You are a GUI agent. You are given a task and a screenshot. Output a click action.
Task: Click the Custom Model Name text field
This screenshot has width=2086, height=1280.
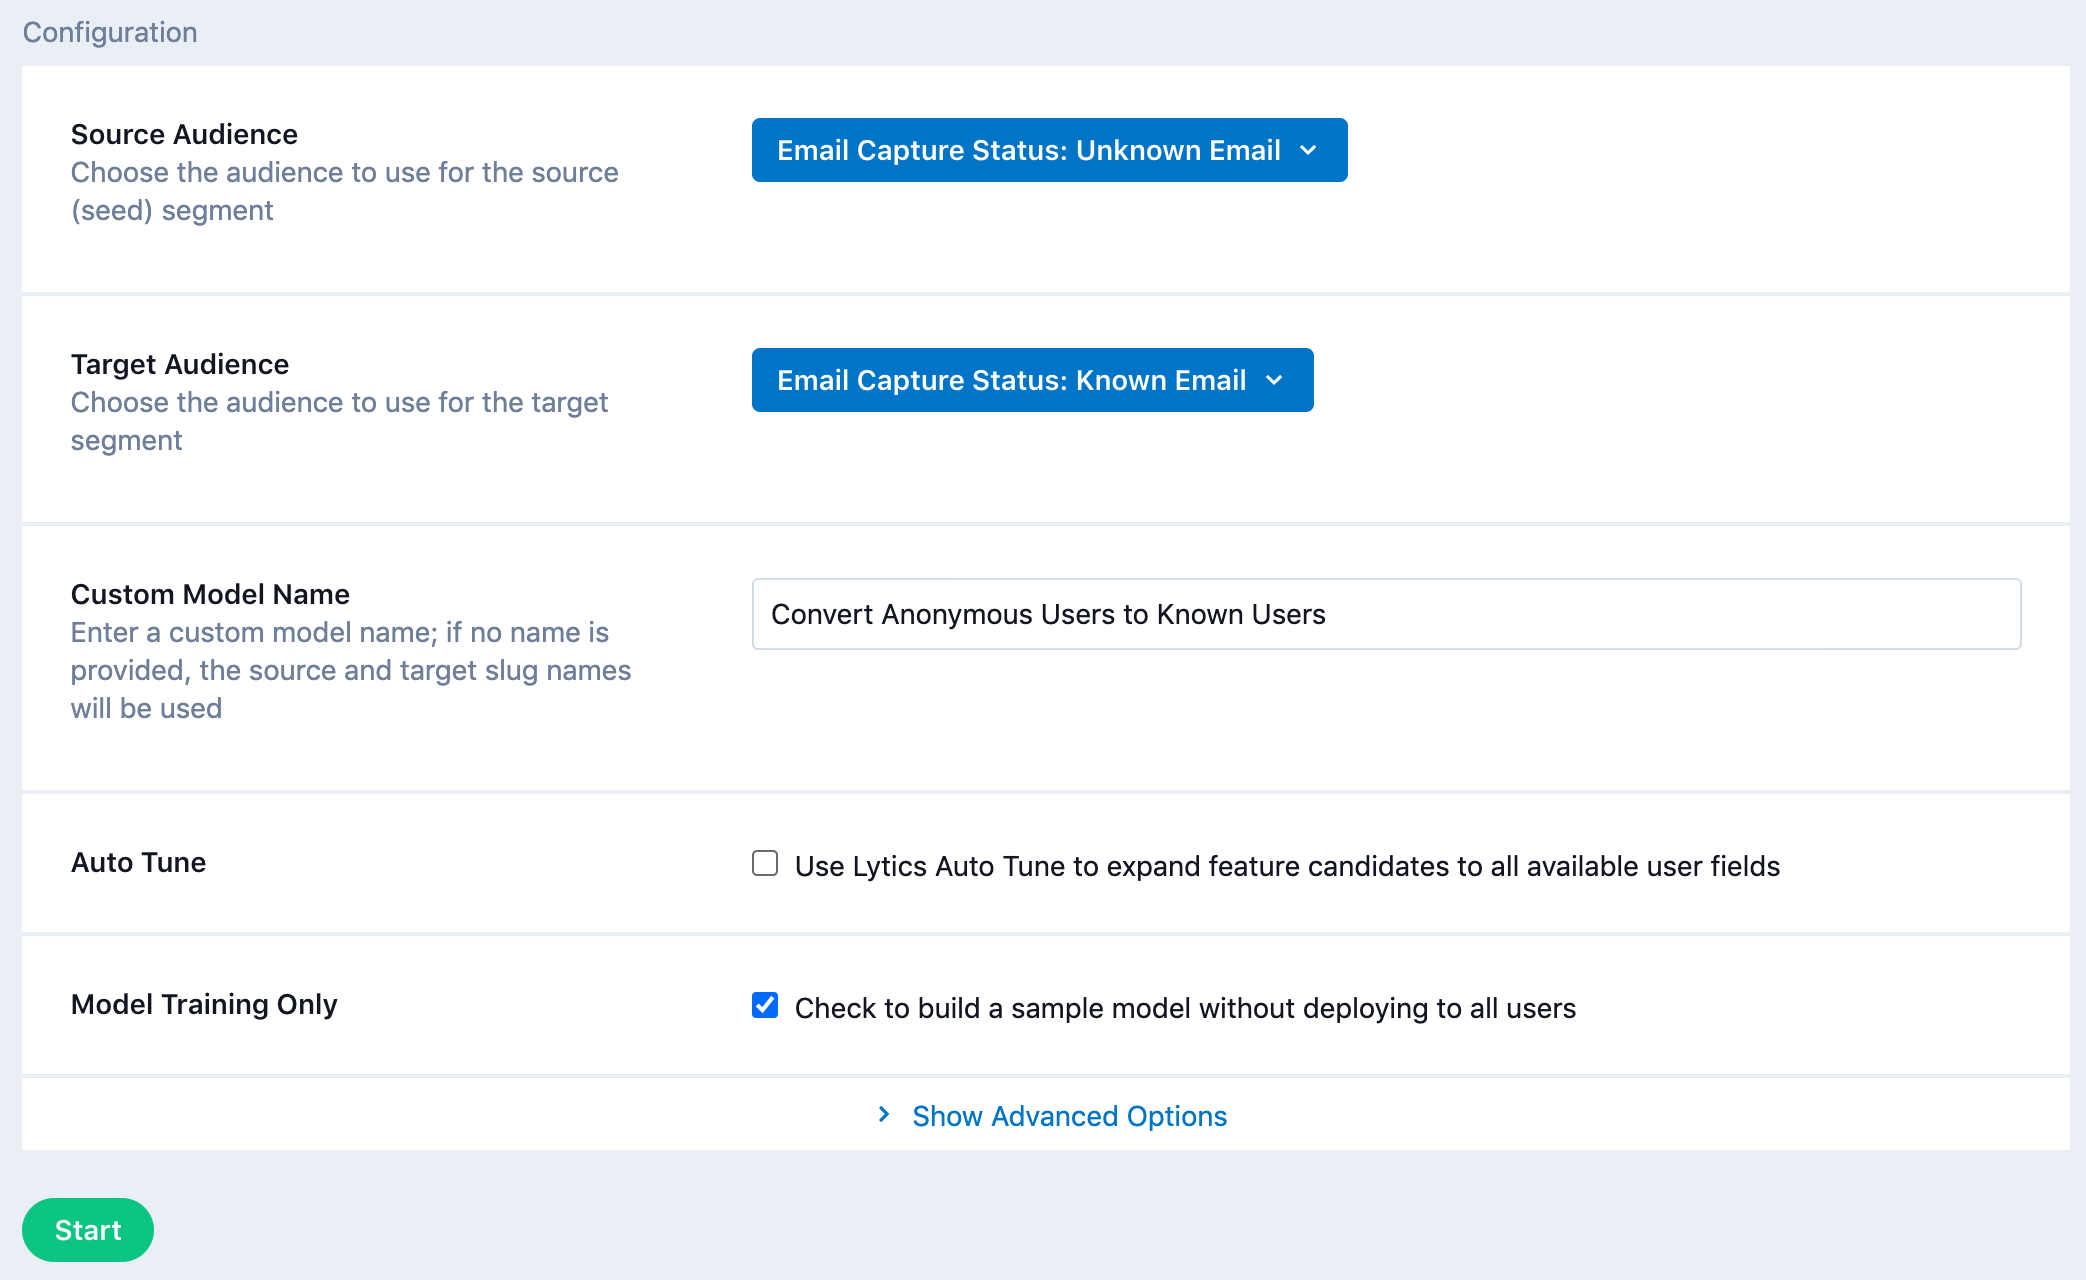pos(1385,614)
